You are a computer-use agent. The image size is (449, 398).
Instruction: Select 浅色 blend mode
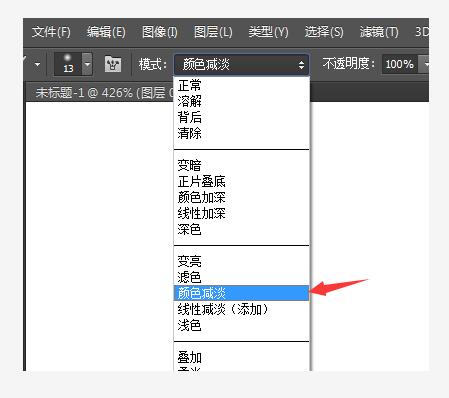pos(242,325)
